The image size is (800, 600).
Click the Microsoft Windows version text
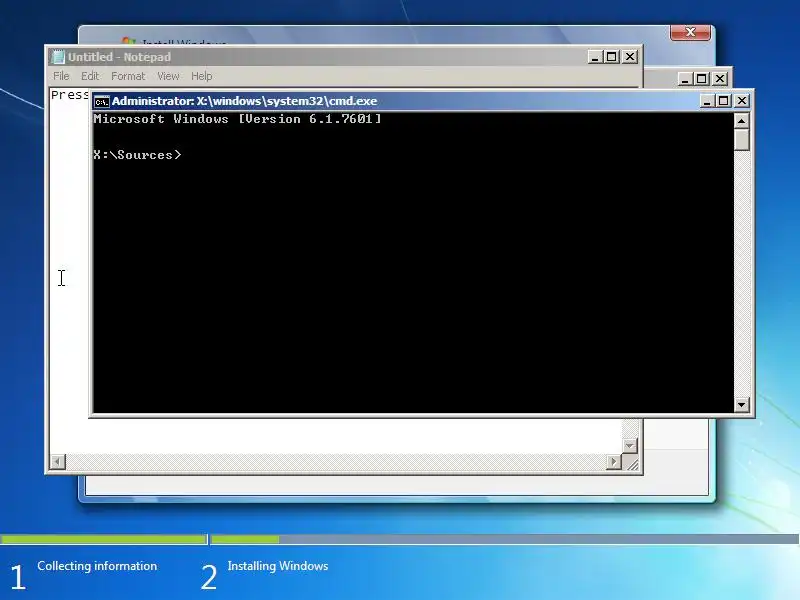coord(237,119)
